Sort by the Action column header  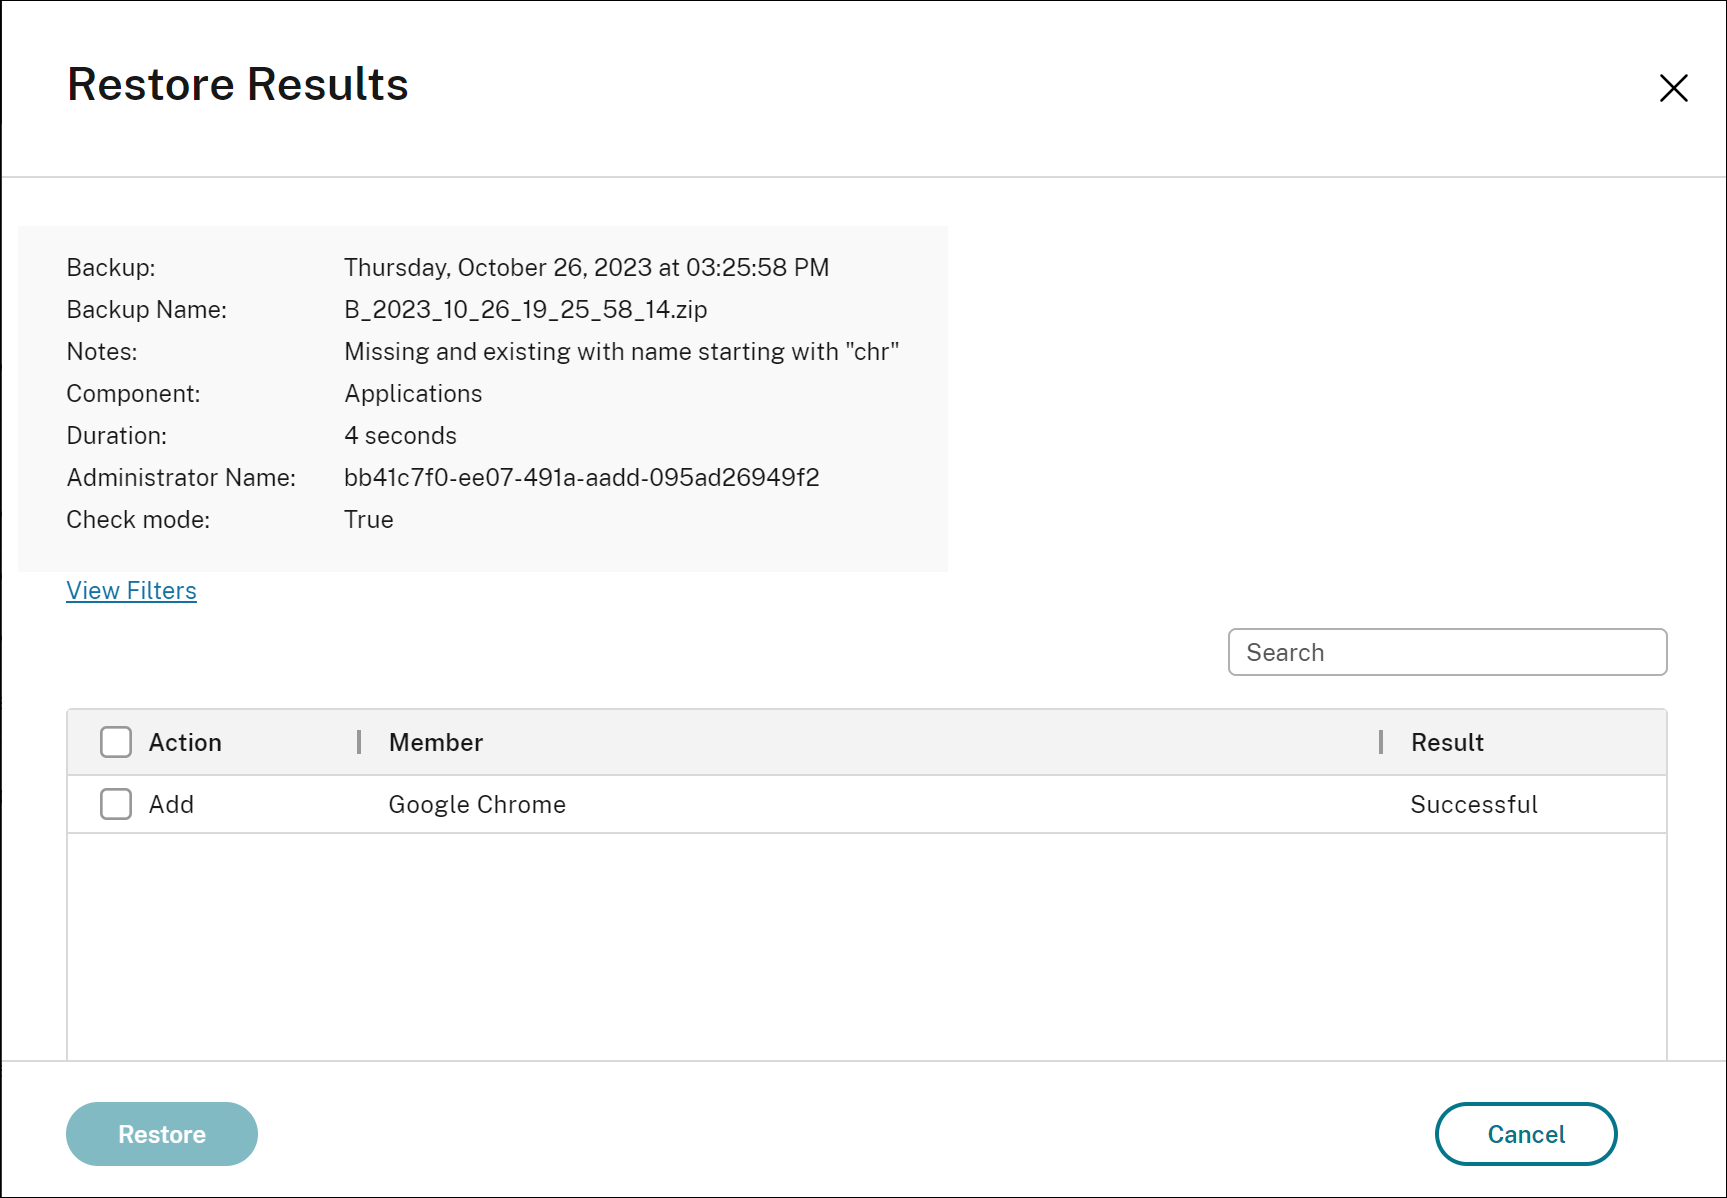185,742
